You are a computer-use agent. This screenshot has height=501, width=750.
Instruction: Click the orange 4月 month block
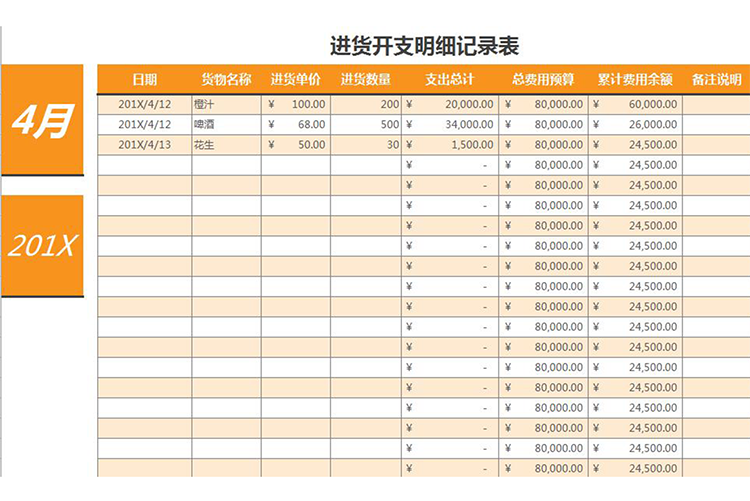tap(42, 120)
